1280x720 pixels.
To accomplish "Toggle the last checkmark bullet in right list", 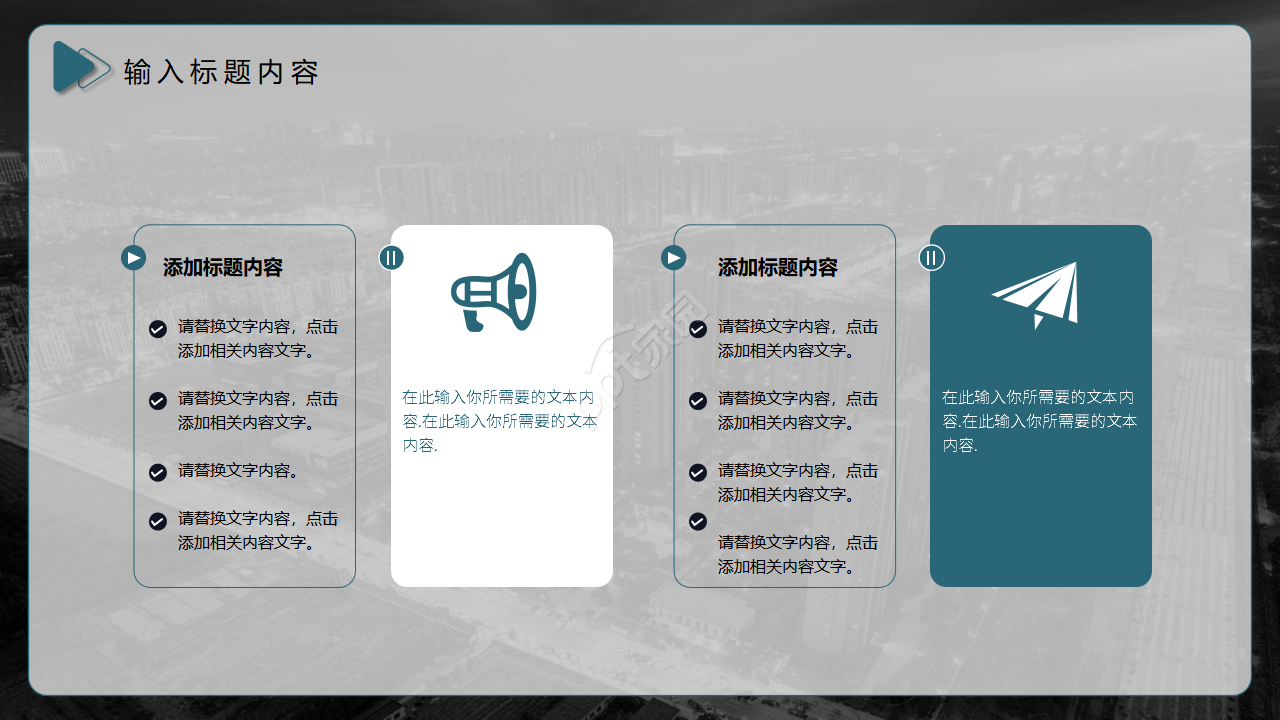I will click(697, 521).
